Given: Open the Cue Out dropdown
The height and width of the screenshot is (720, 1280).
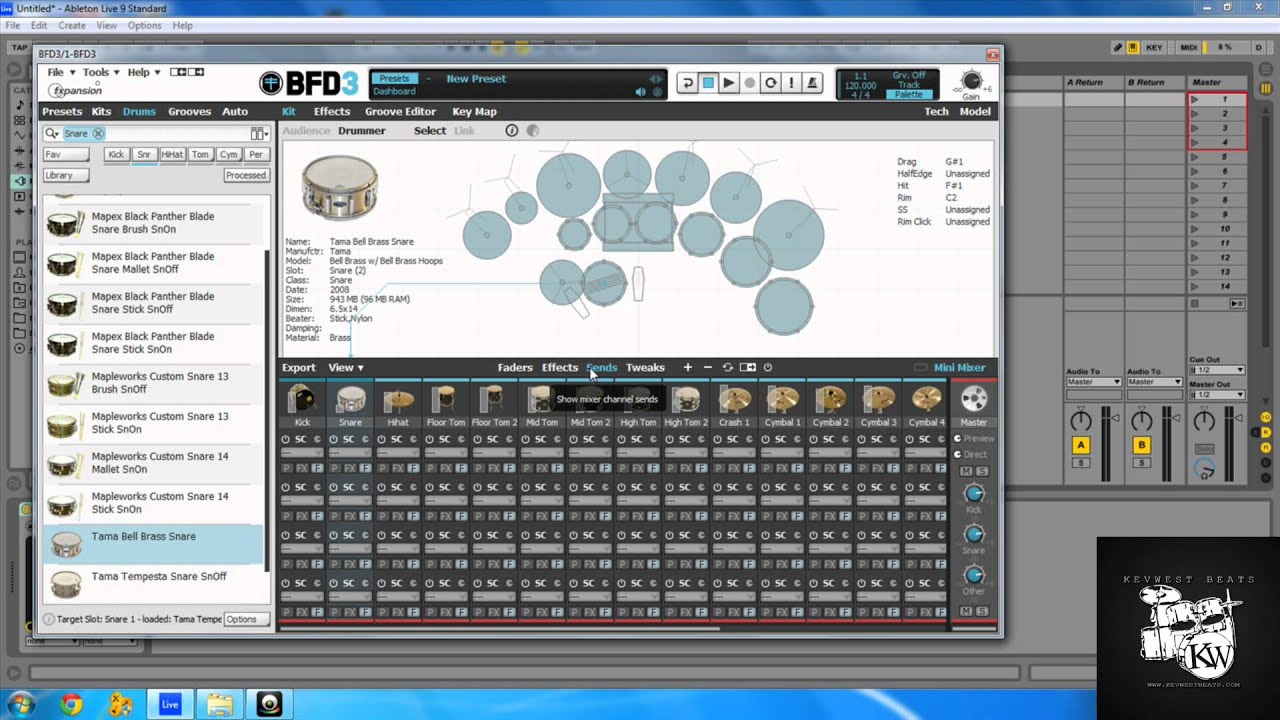Looking at the screenshot, I should pos(1216,370).
